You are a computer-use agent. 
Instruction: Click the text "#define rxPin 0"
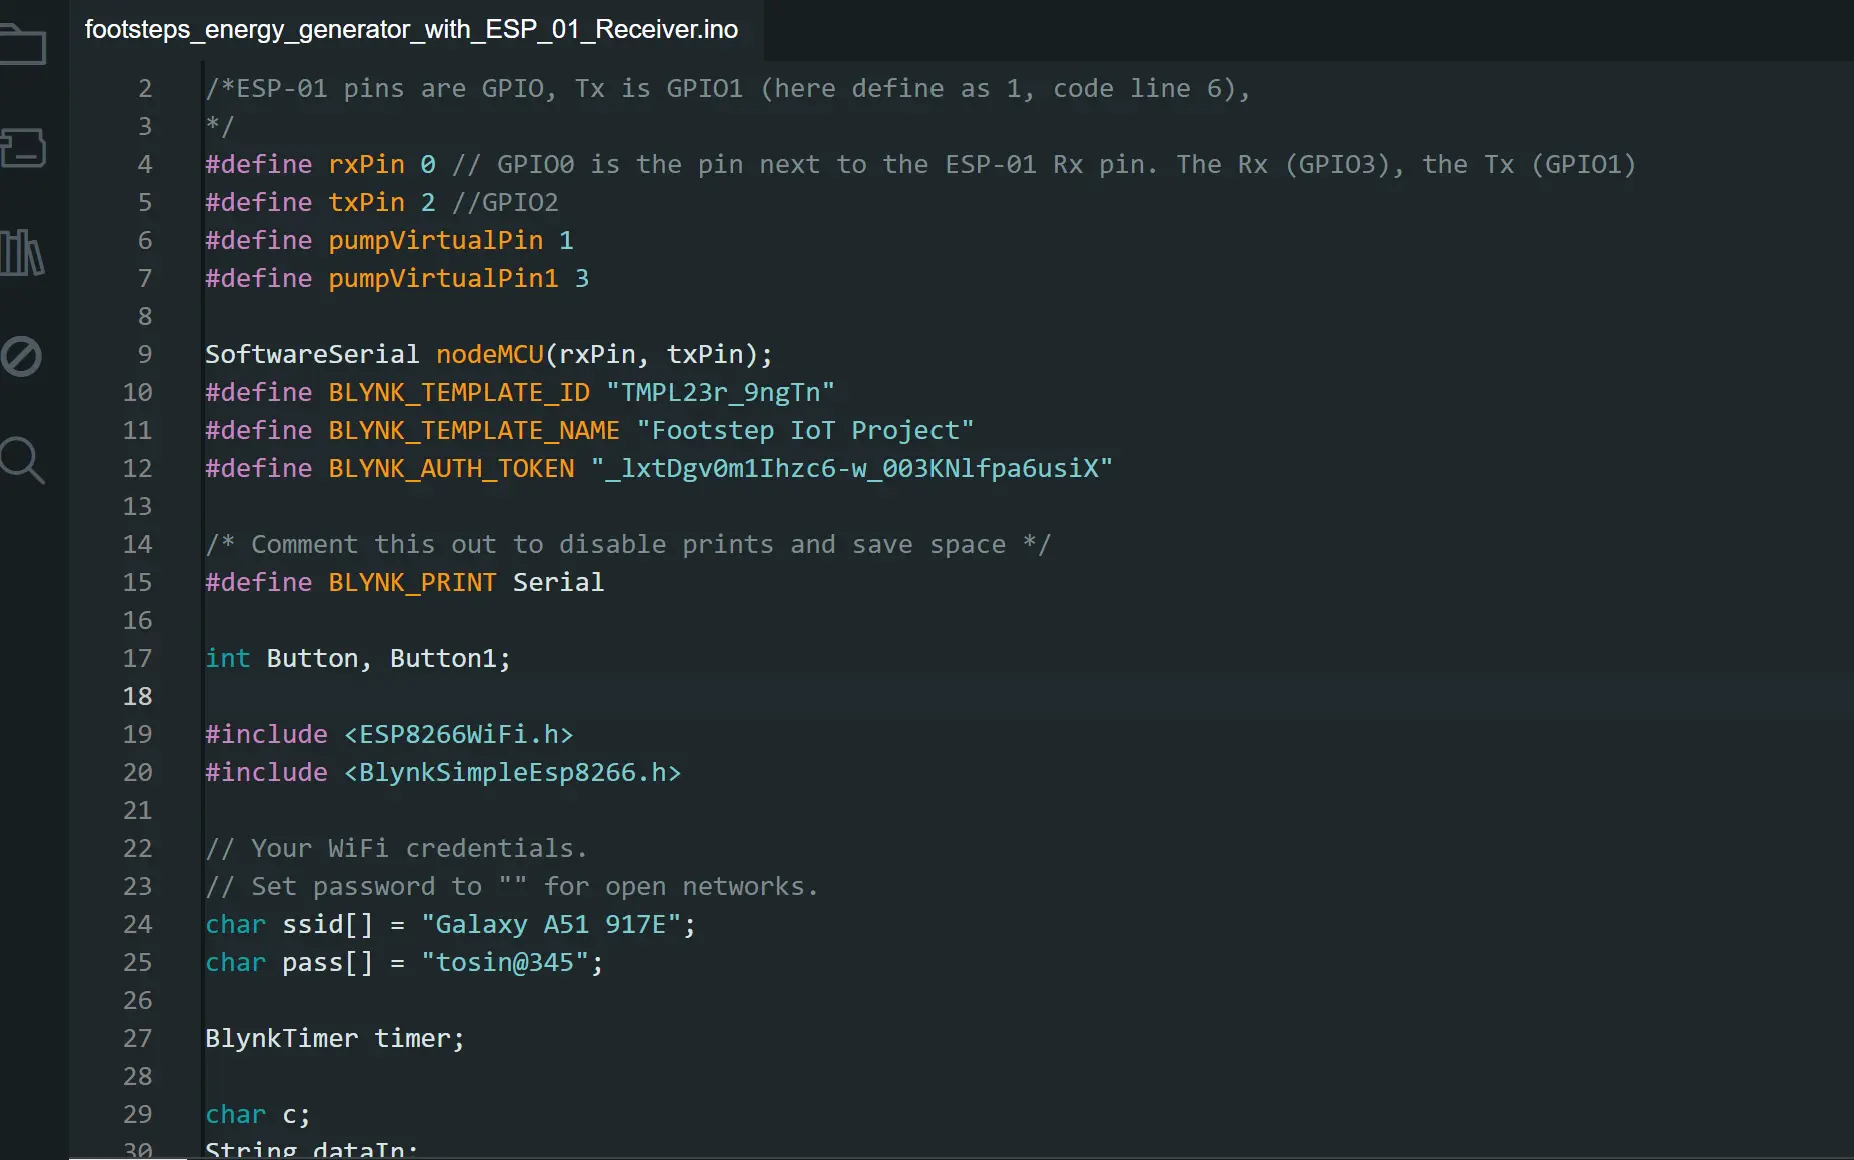tap(320, 164)
